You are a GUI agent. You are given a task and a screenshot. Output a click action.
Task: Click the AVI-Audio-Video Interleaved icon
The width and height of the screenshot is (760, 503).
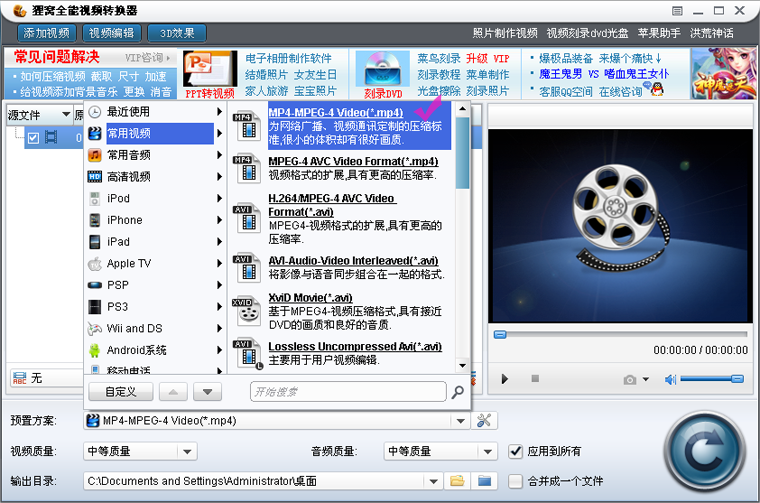248,267
